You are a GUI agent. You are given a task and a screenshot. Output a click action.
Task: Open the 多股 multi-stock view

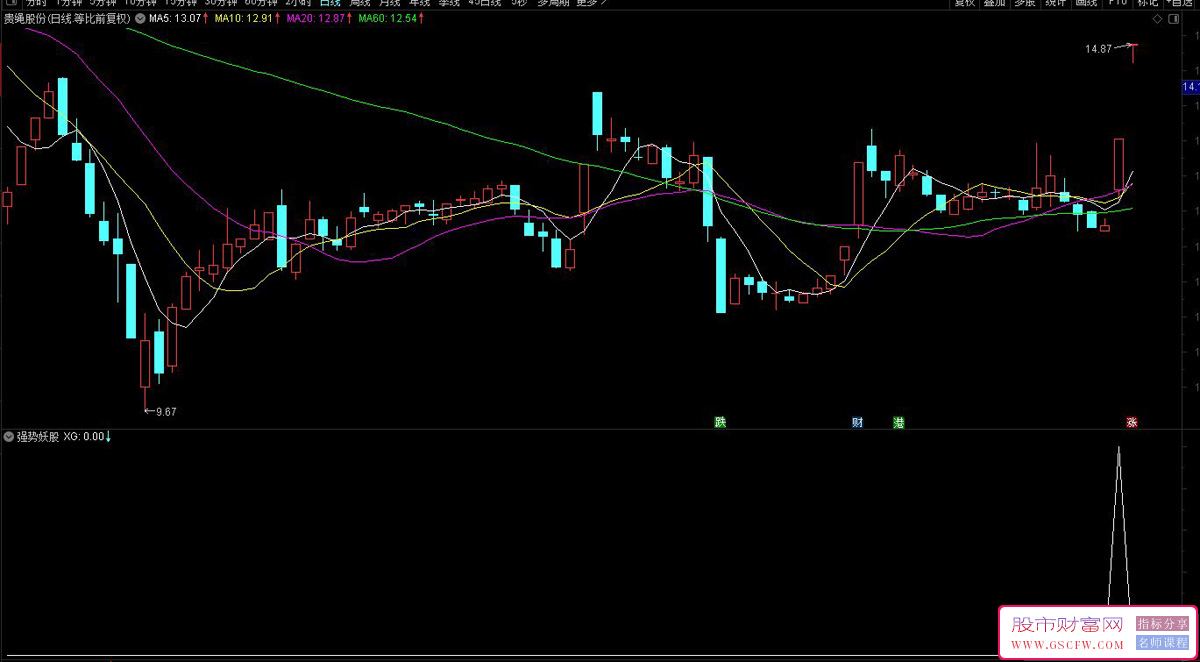point(1025,3)
